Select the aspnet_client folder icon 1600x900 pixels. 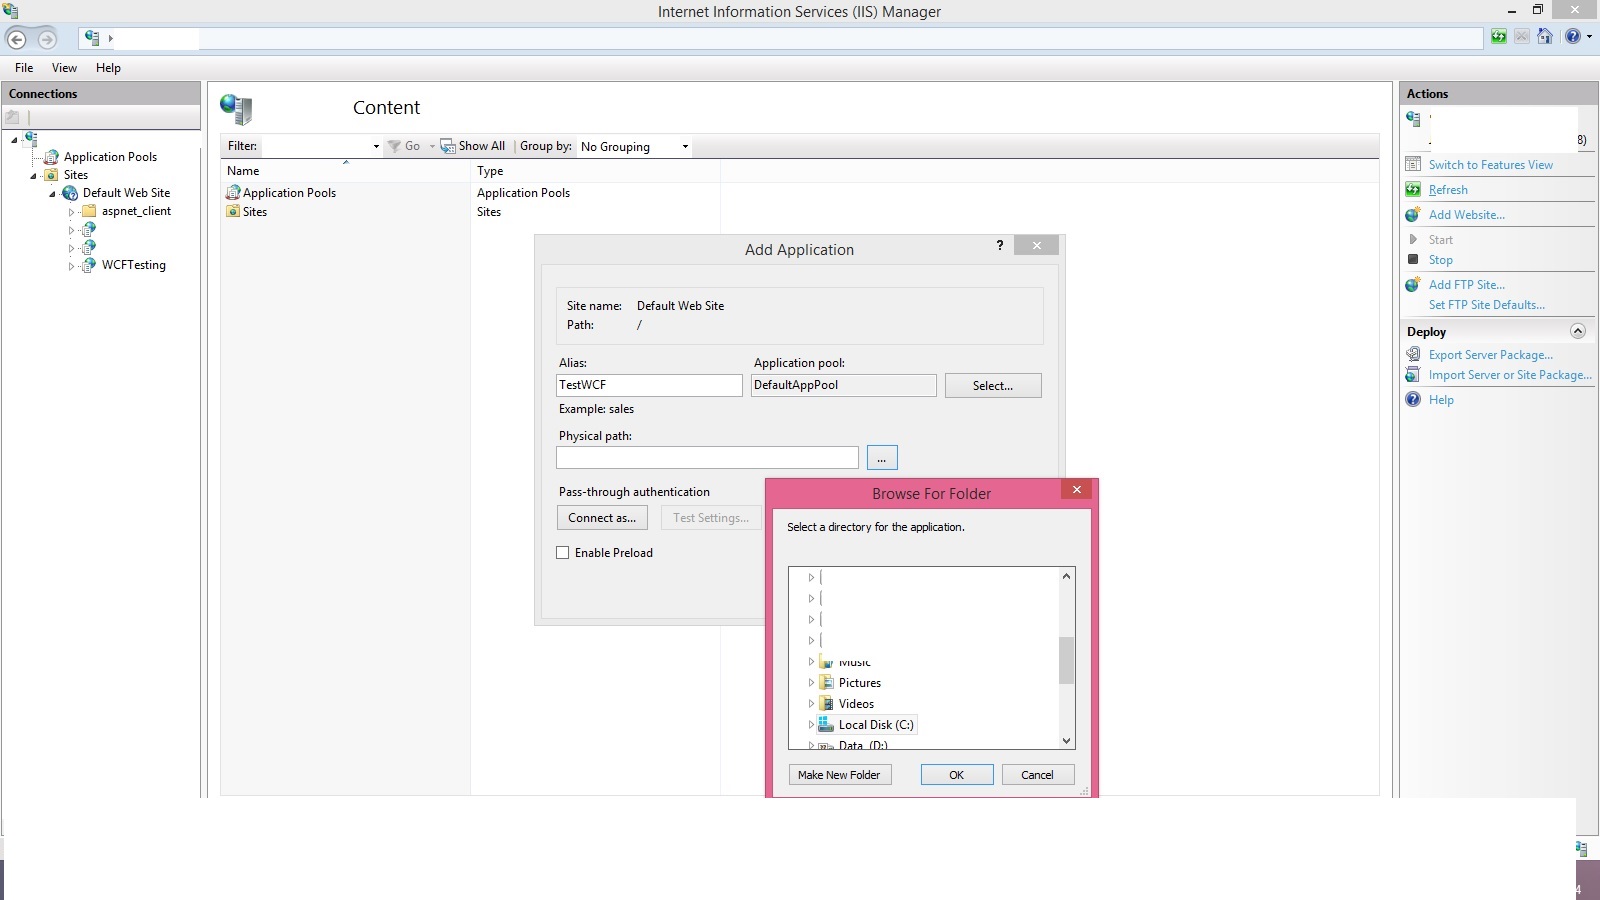pyautogui.click(x=89, y=211)
